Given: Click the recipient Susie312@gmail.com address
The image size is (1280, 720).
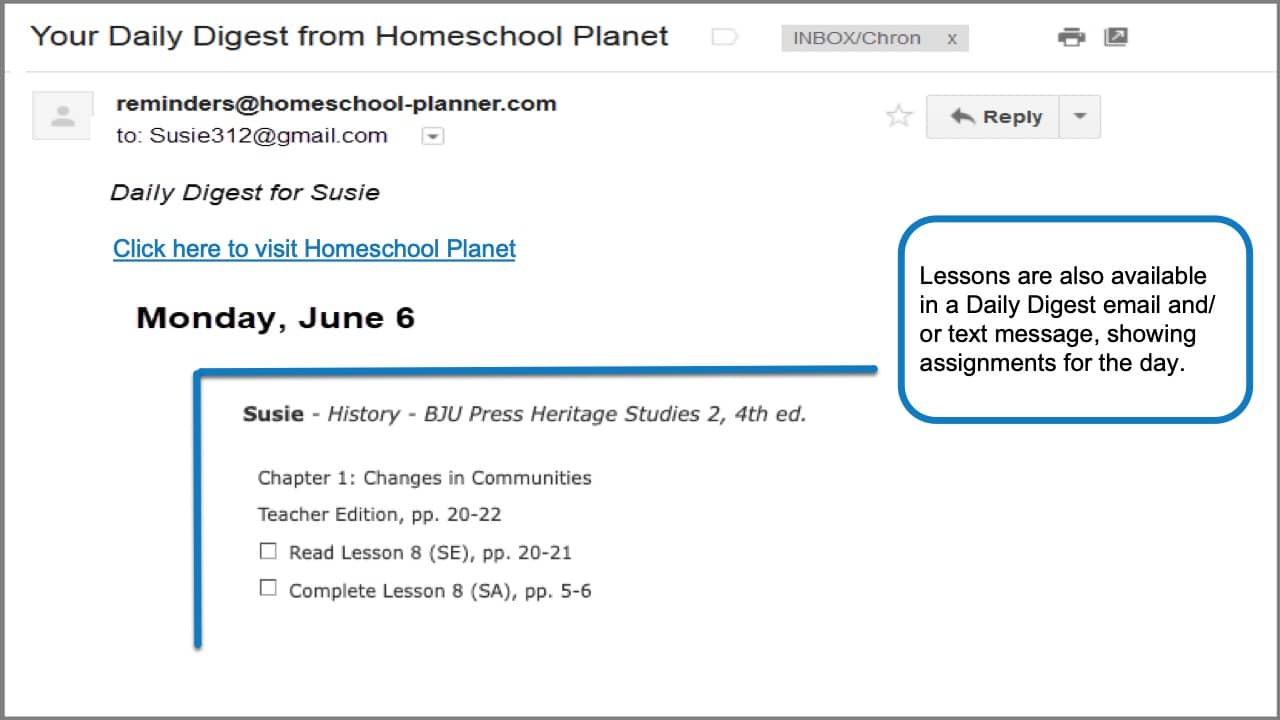Looking at the screenshot, I should tap(268, 136).
